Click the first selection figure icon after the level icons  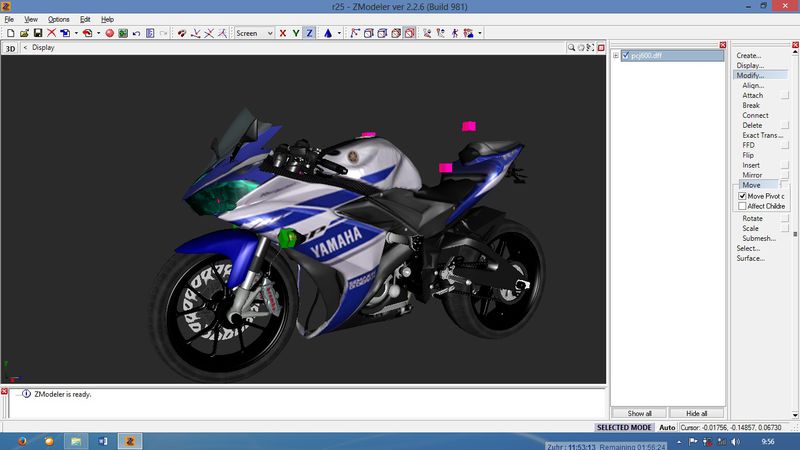tap(427, 33)
